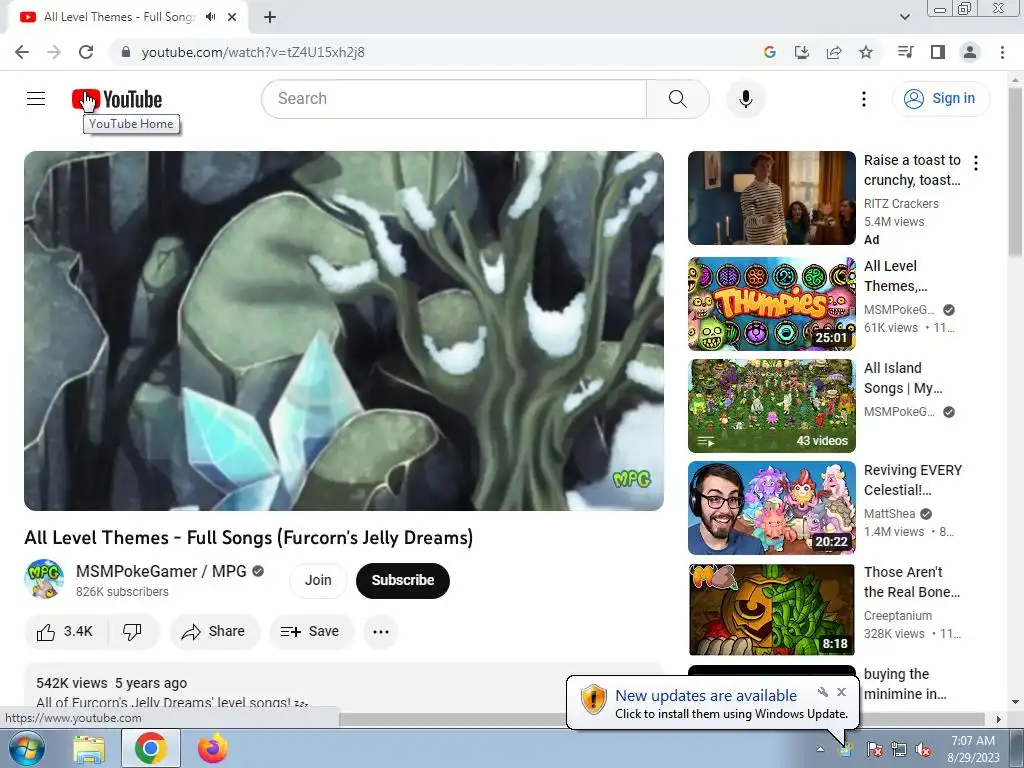Mute tab audio speaker icon

210,17
